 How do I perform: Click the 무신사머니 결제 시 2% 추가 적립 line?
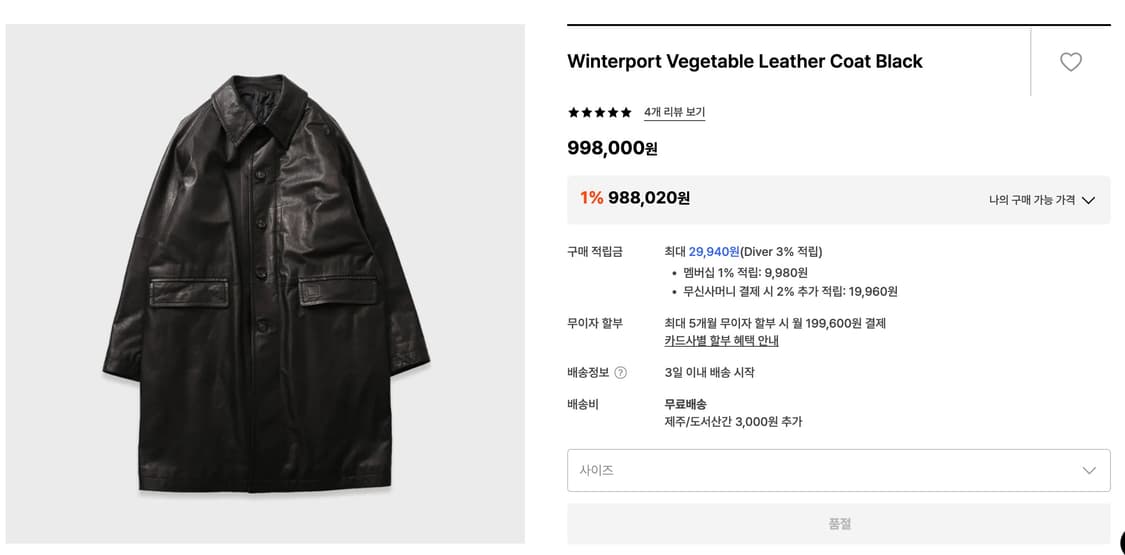pyautogui.click(x=790, y=292)
